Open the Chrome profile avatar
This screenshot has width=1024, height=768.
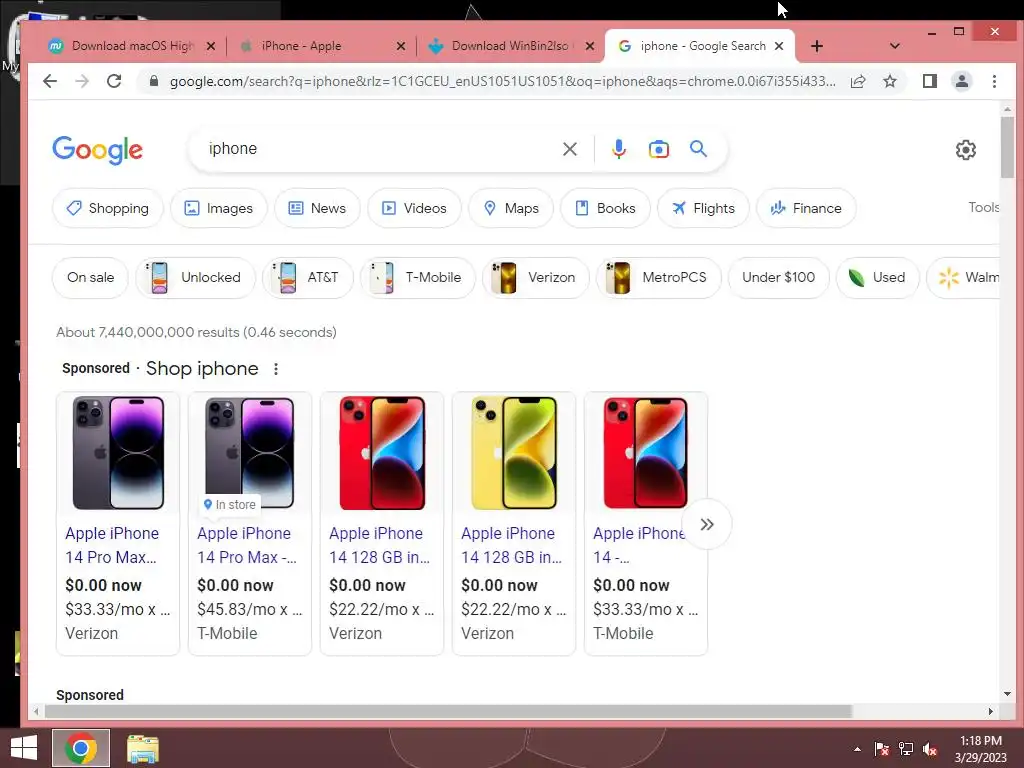pos(962,81)
